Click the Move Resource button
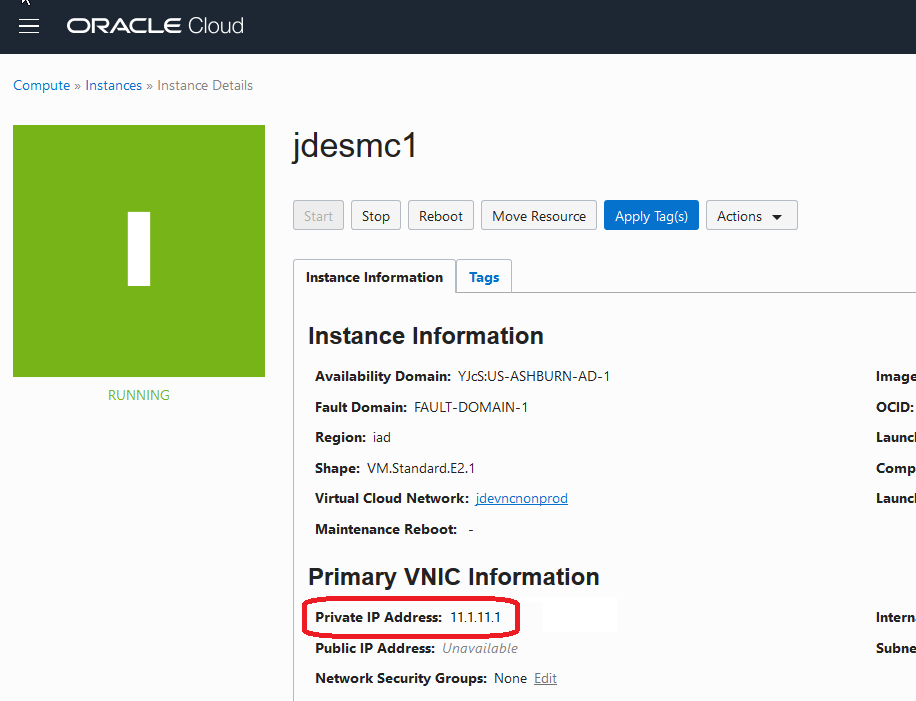This screenshot has height=701, width=916. 538,215
